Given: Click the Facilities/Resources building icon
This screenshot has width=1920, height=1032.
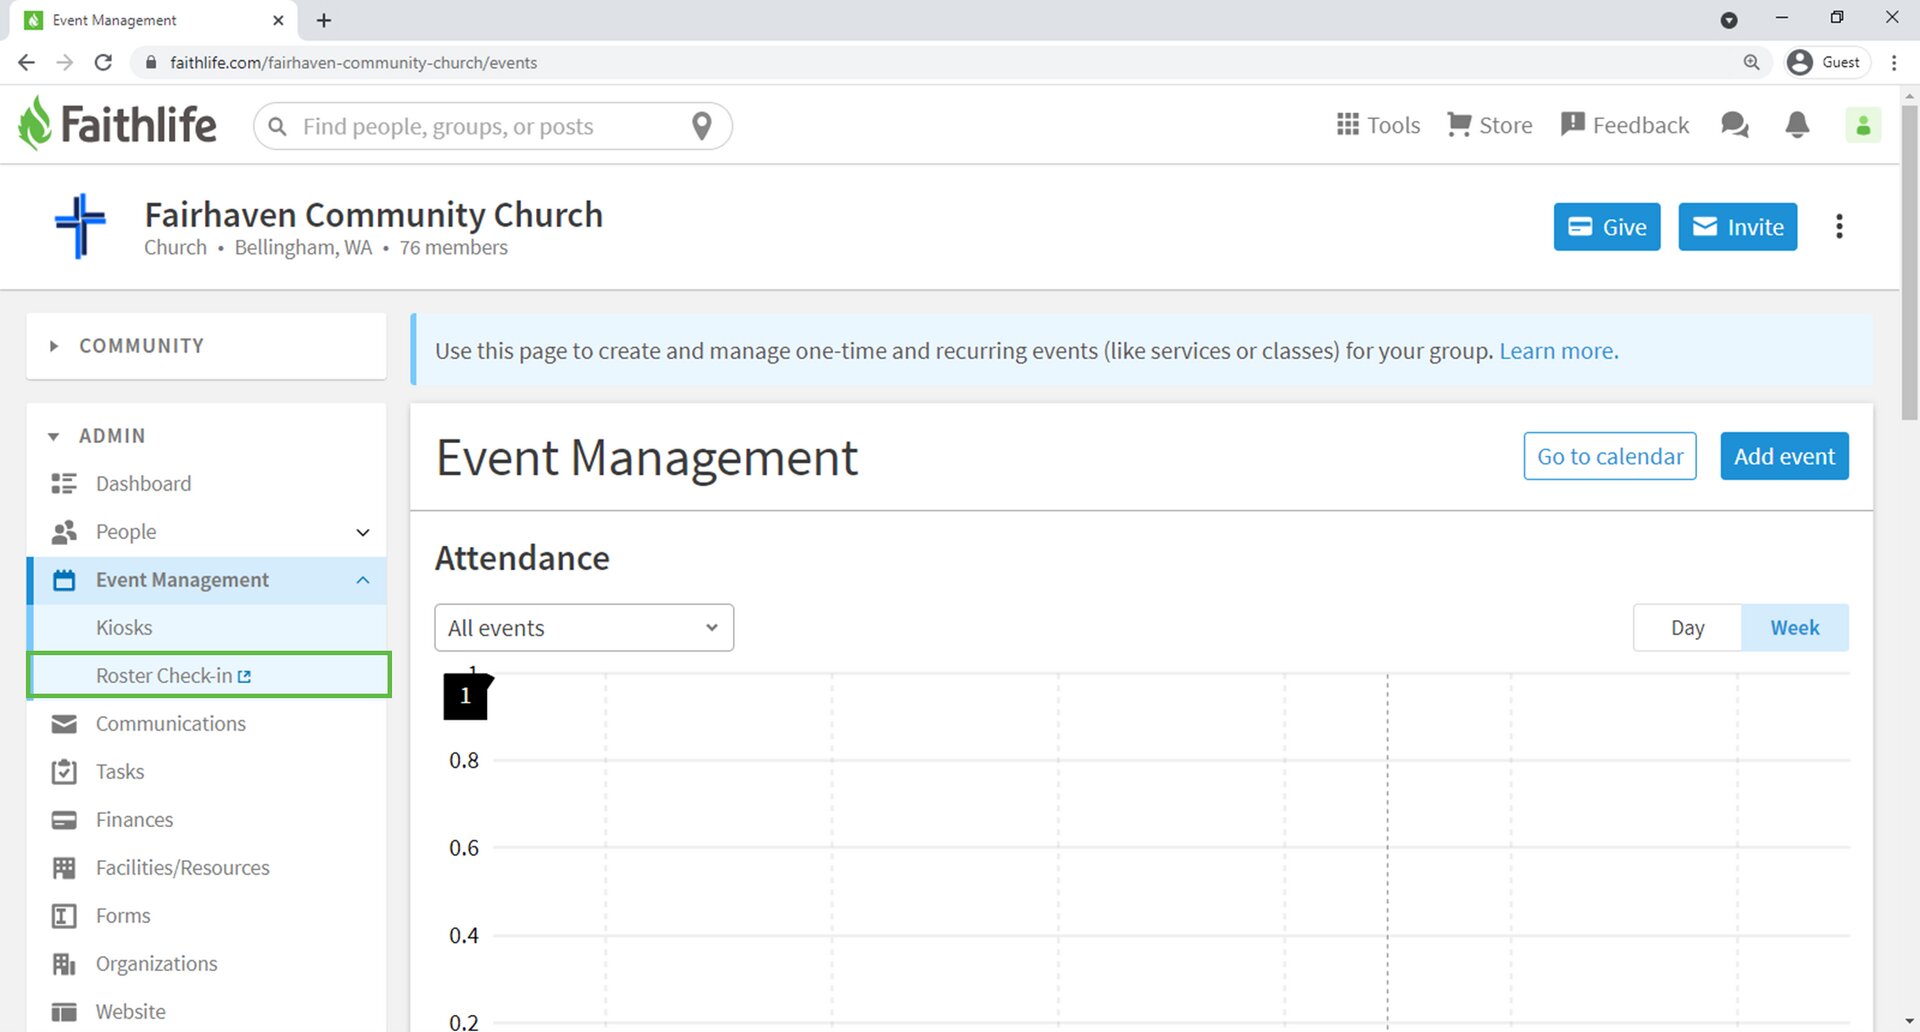Looking at the screenshot, I should (64, 868).
